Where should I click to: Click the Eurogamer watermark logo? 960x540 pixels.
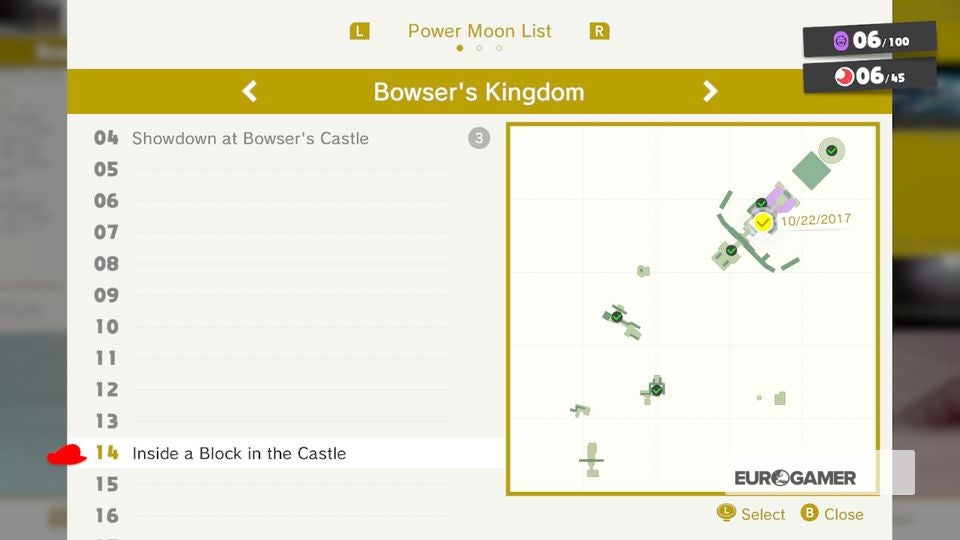[x=795, y=478]
